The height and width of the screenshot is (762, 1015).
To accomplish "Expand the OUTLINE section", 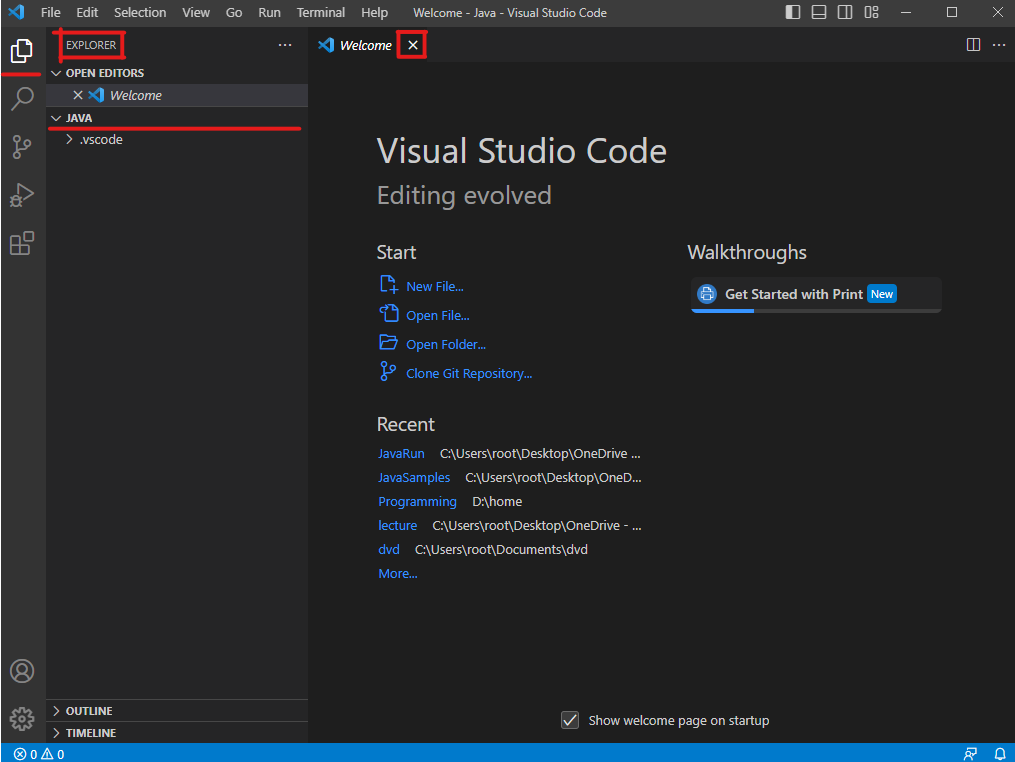I will (88, 711).
